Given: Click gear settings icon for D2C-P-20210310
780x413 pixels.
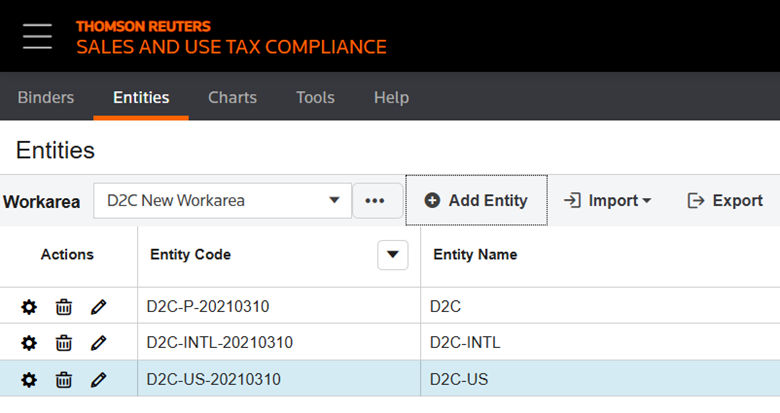Looking at the screenshot, I should pyautogui.click(x=29, y=306).
